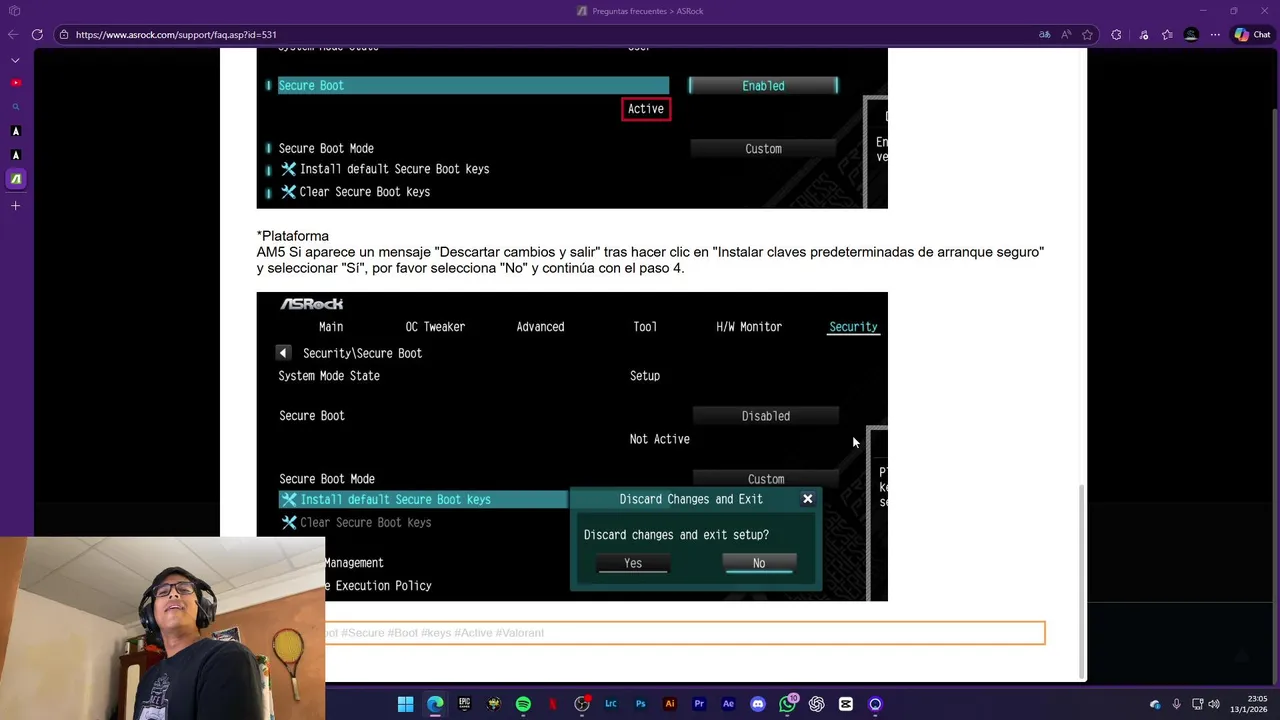This screenshot has width=1280, height=720.
Task: Open browser Extensions puzzle icon
Action: click(x=1116, y=34)
